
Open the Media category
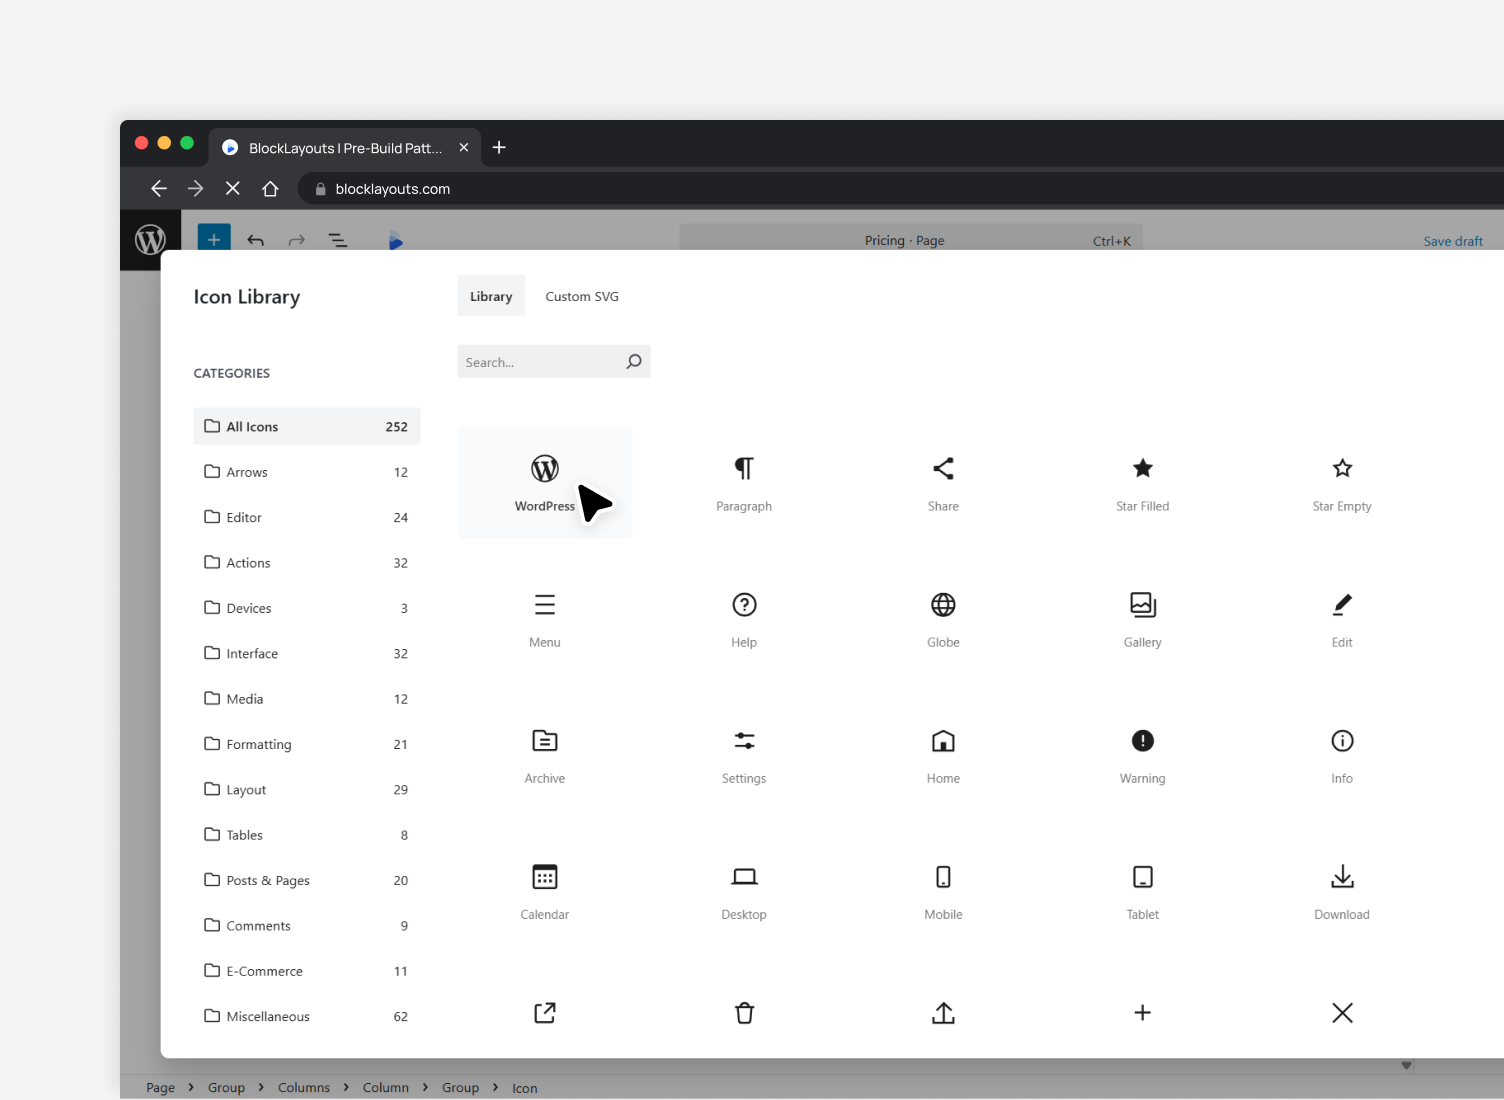(307, 699)
